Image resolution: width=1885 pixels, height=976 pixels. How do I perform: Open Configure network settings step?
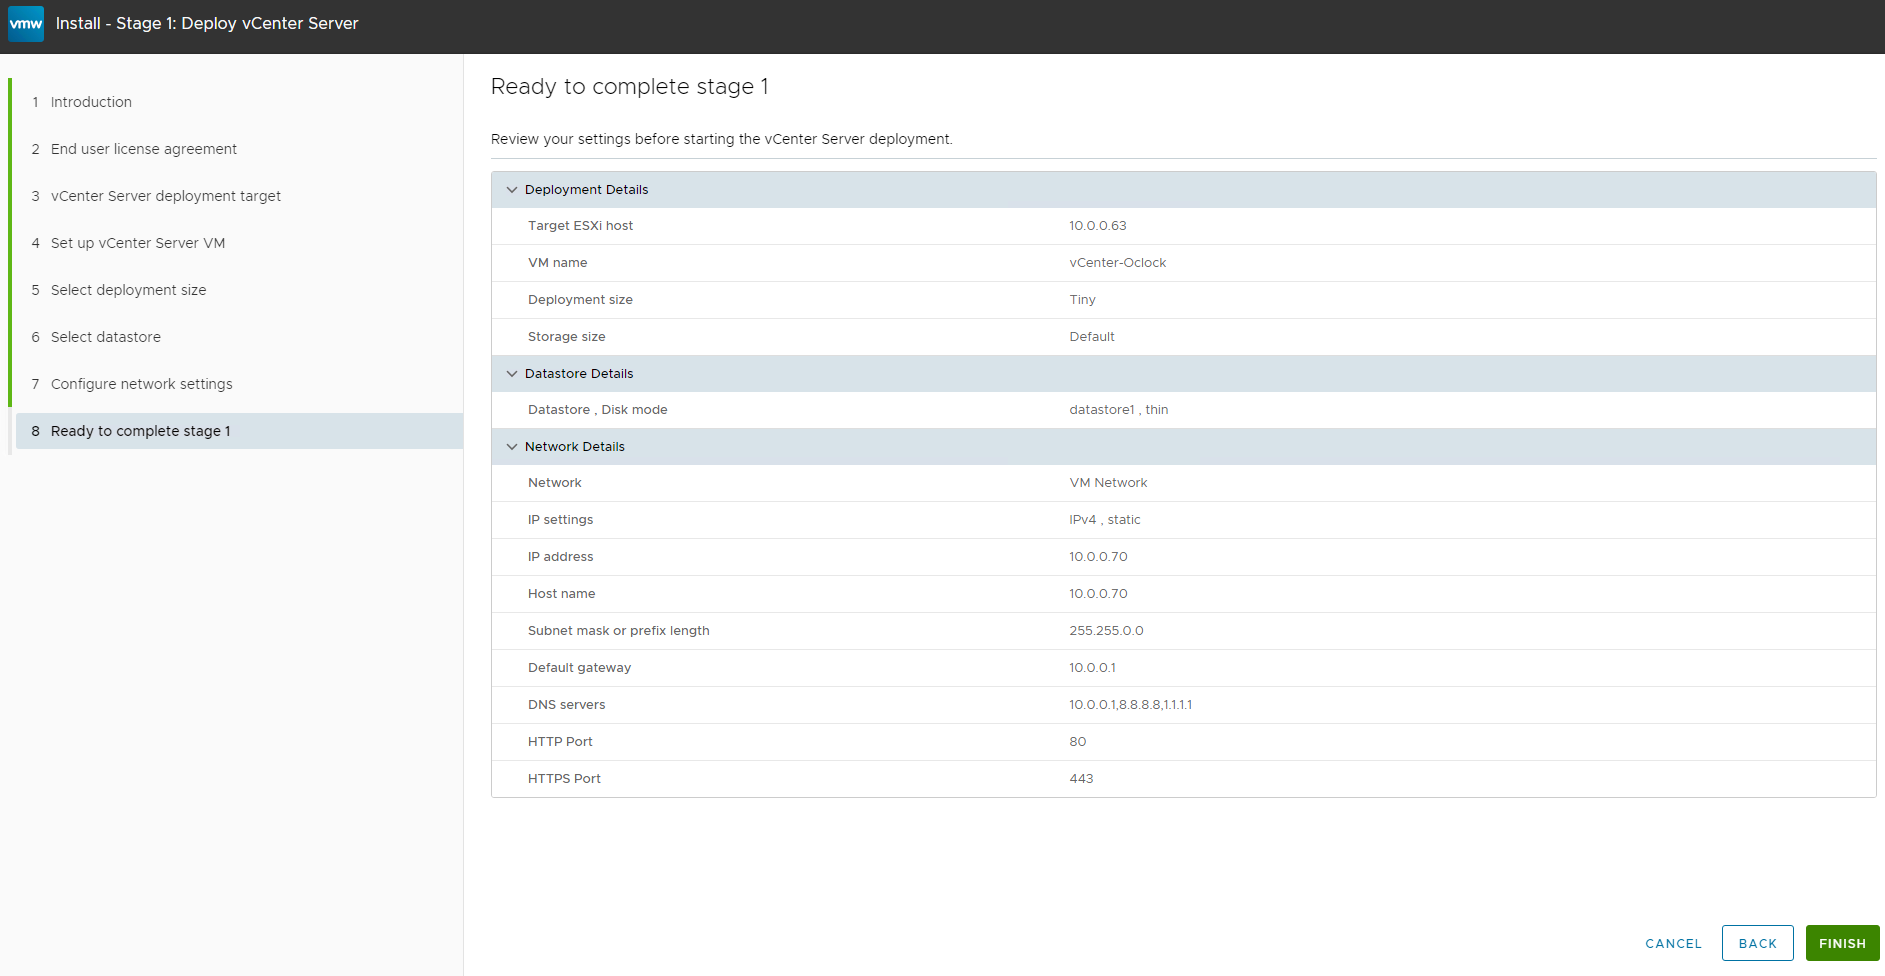(141, 384)
